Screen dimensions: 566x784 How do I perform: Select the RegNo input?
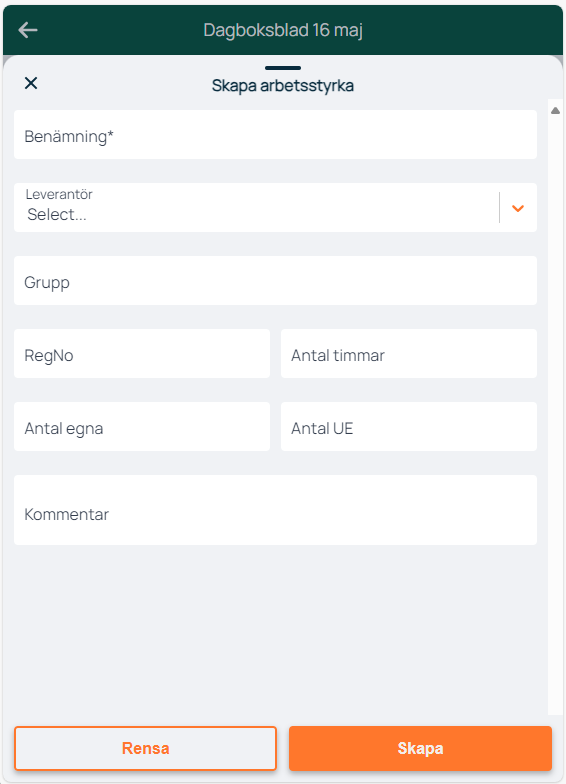click(142, 354)
